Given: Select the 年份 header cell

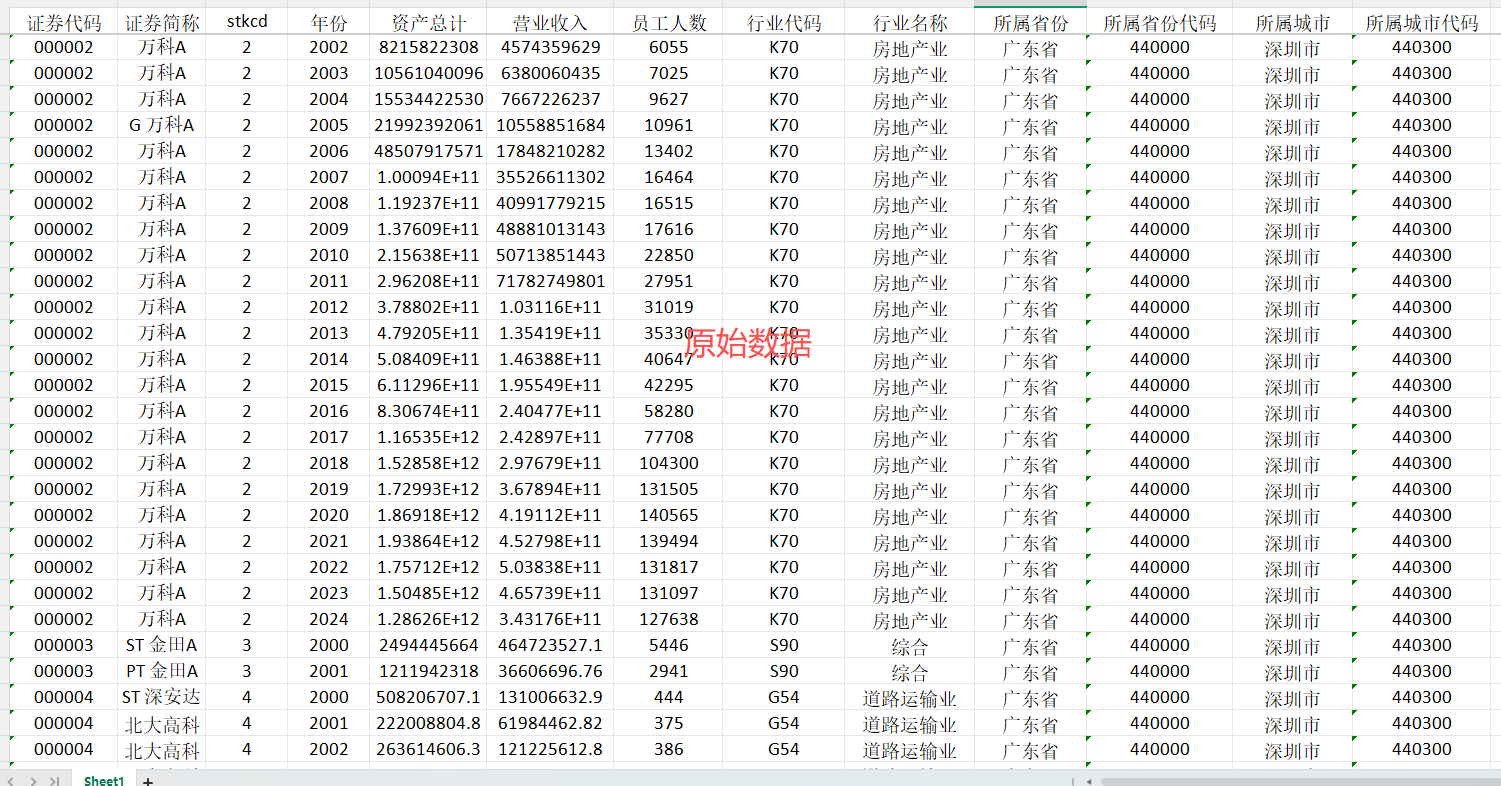Looking at the screenshot, I should 329,22.
